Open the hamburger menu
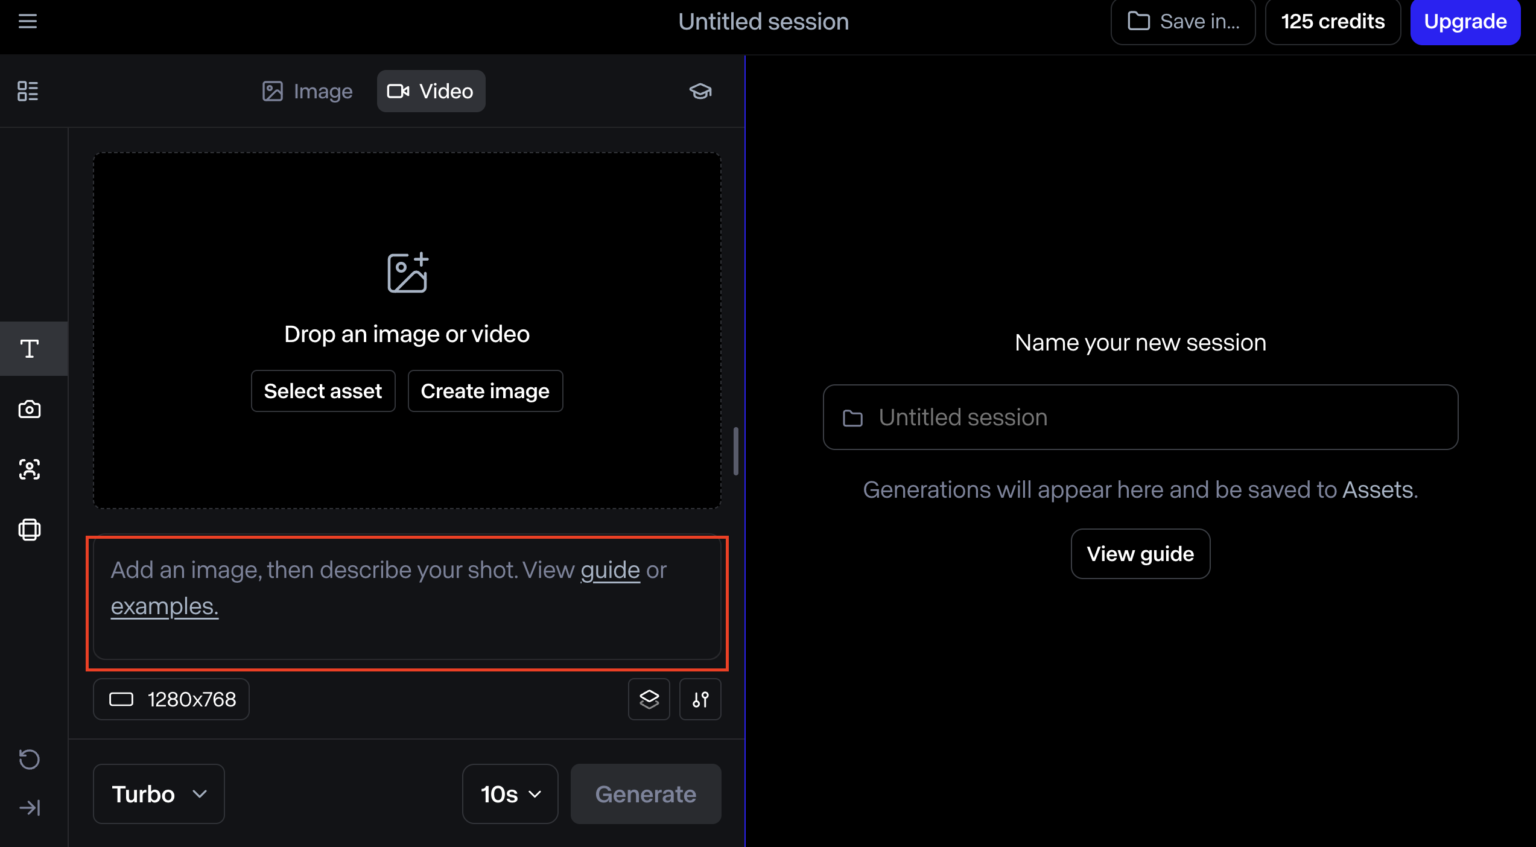 27,20
